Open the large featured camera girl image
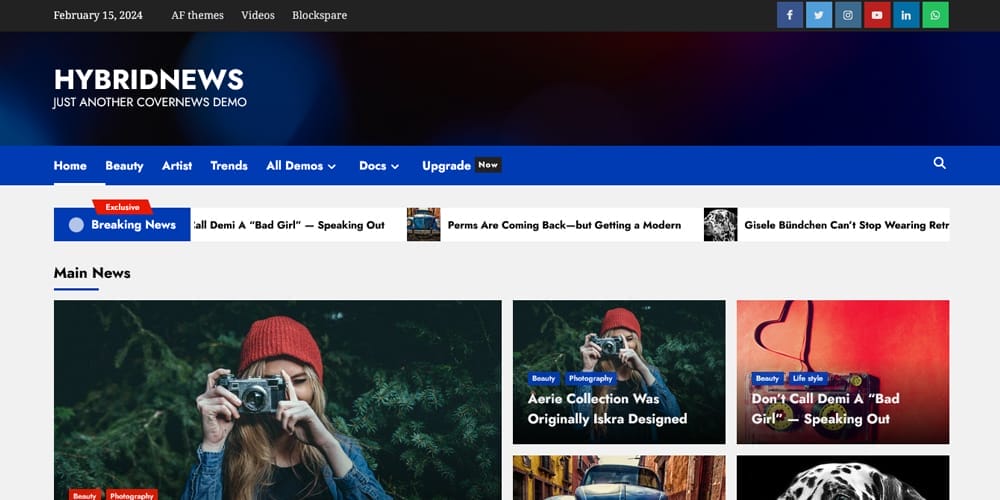The height and width of the screenshot is (500, 1000). click(277, 400)
